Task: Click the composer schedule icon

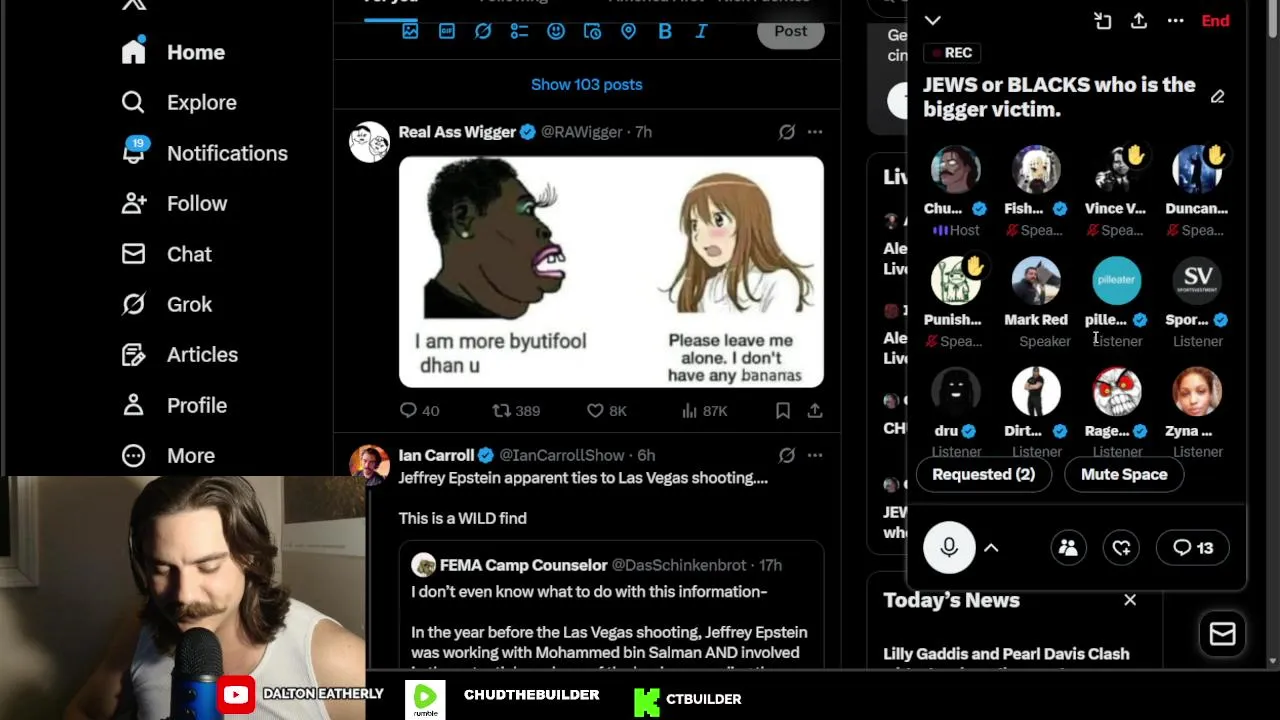Action: pos(592,31)
